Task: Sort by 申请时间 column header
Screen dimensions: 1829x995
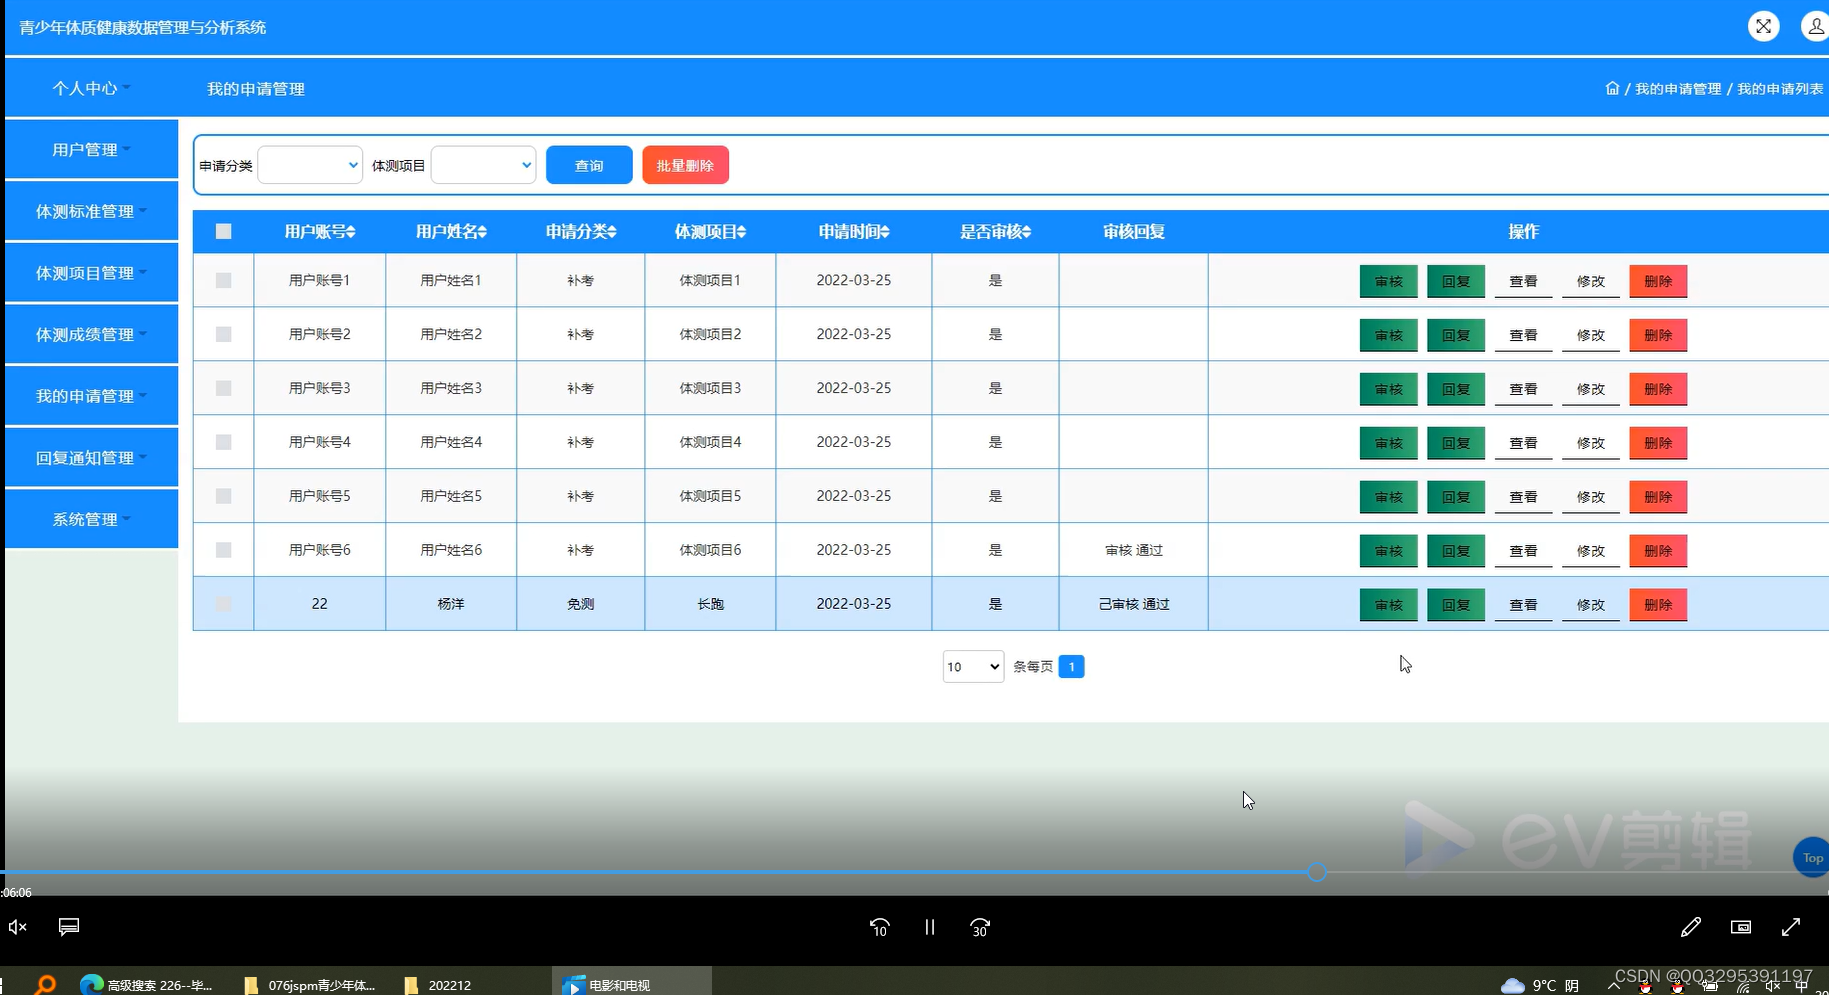Action: tap(854, 231)
